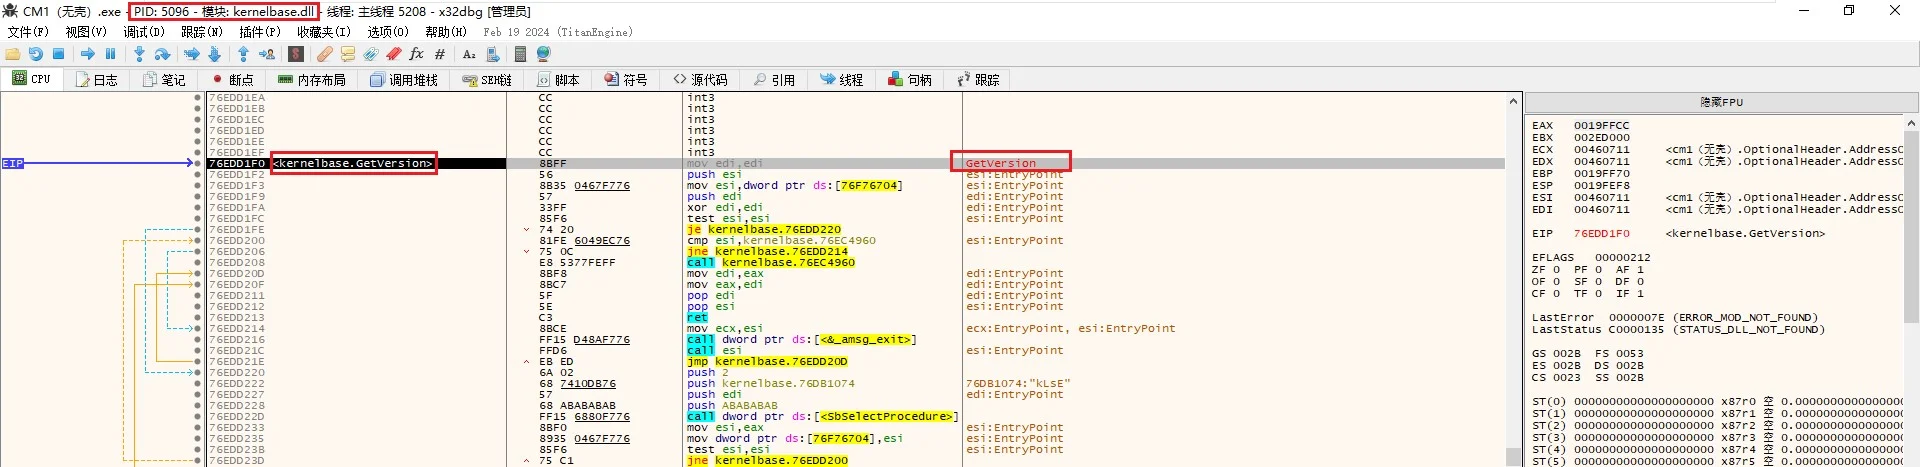Switch to the 脚本 tab
This screenshot has width=1920, height=467.
click(559, 80)
